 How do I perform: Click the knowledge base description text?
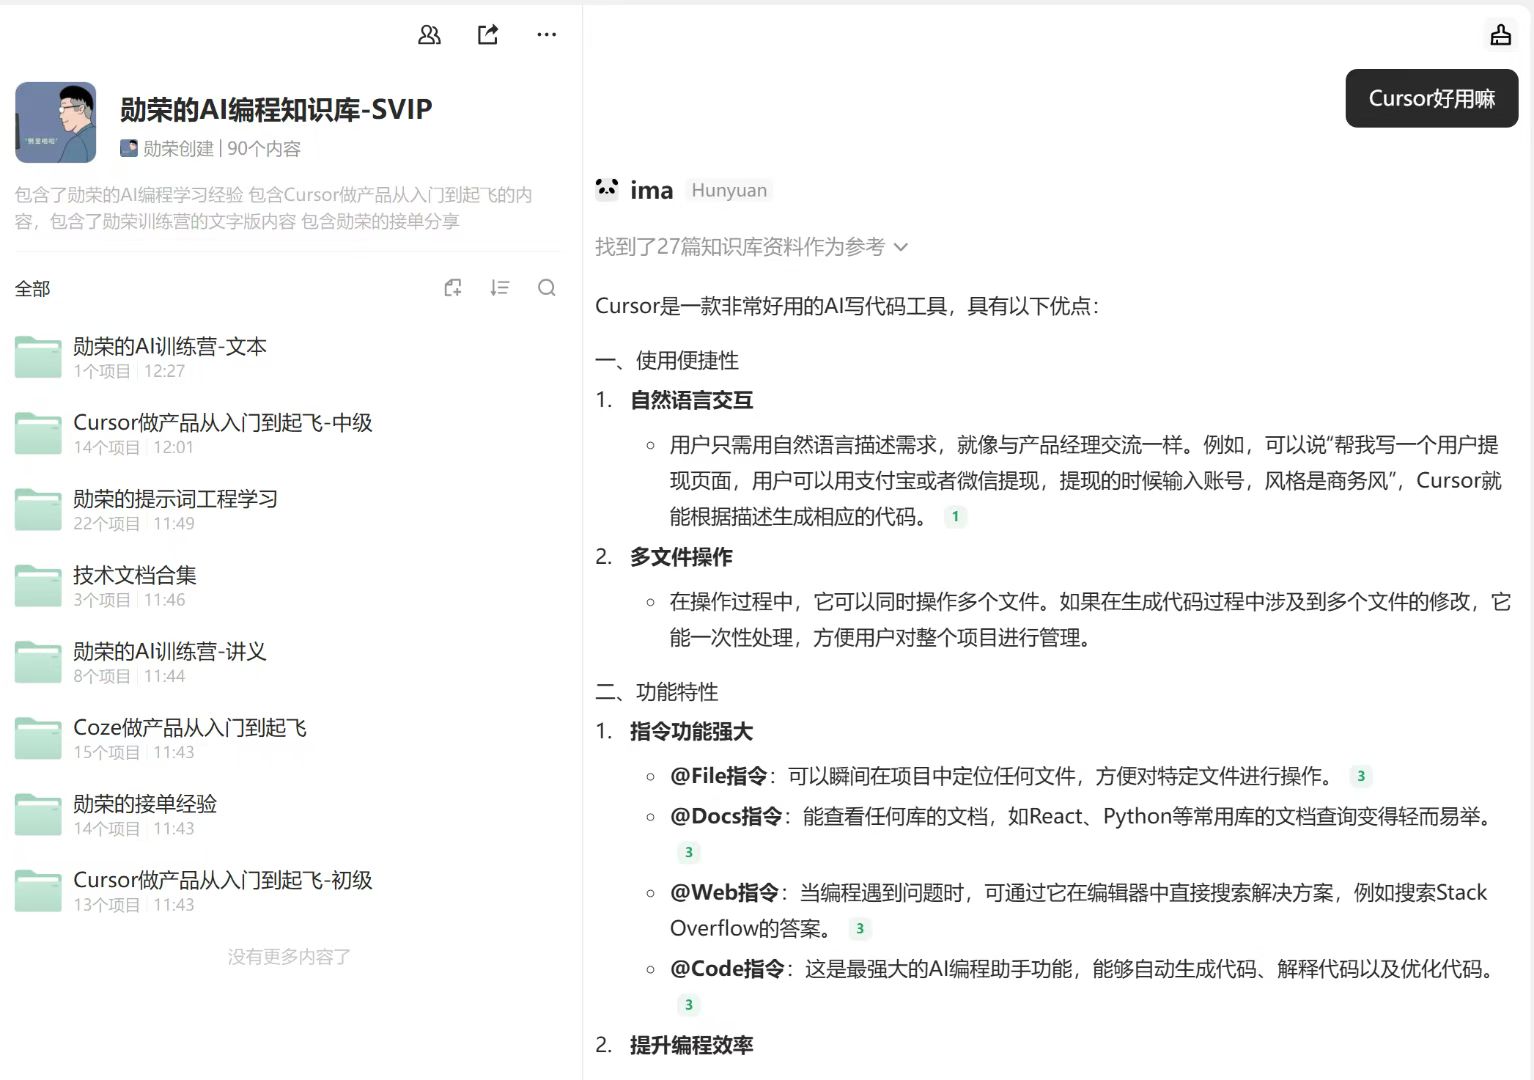click(x=274, y=207)
